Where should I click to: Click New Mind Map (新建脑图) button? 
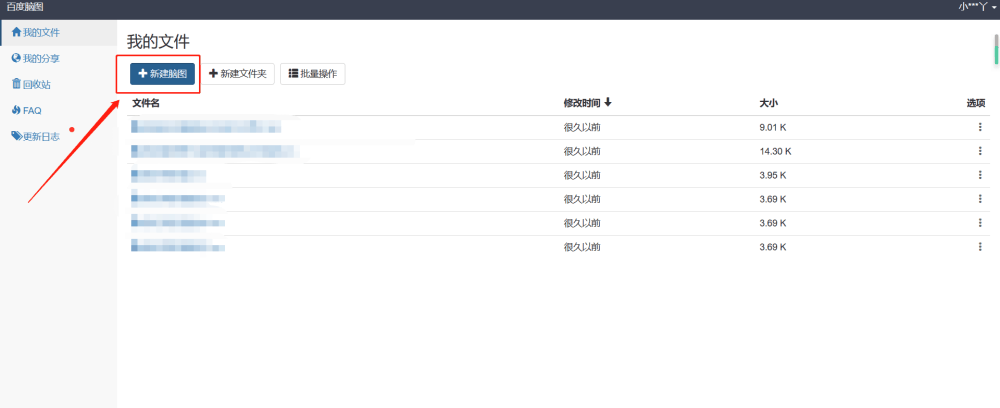click(x=162, y=74)
